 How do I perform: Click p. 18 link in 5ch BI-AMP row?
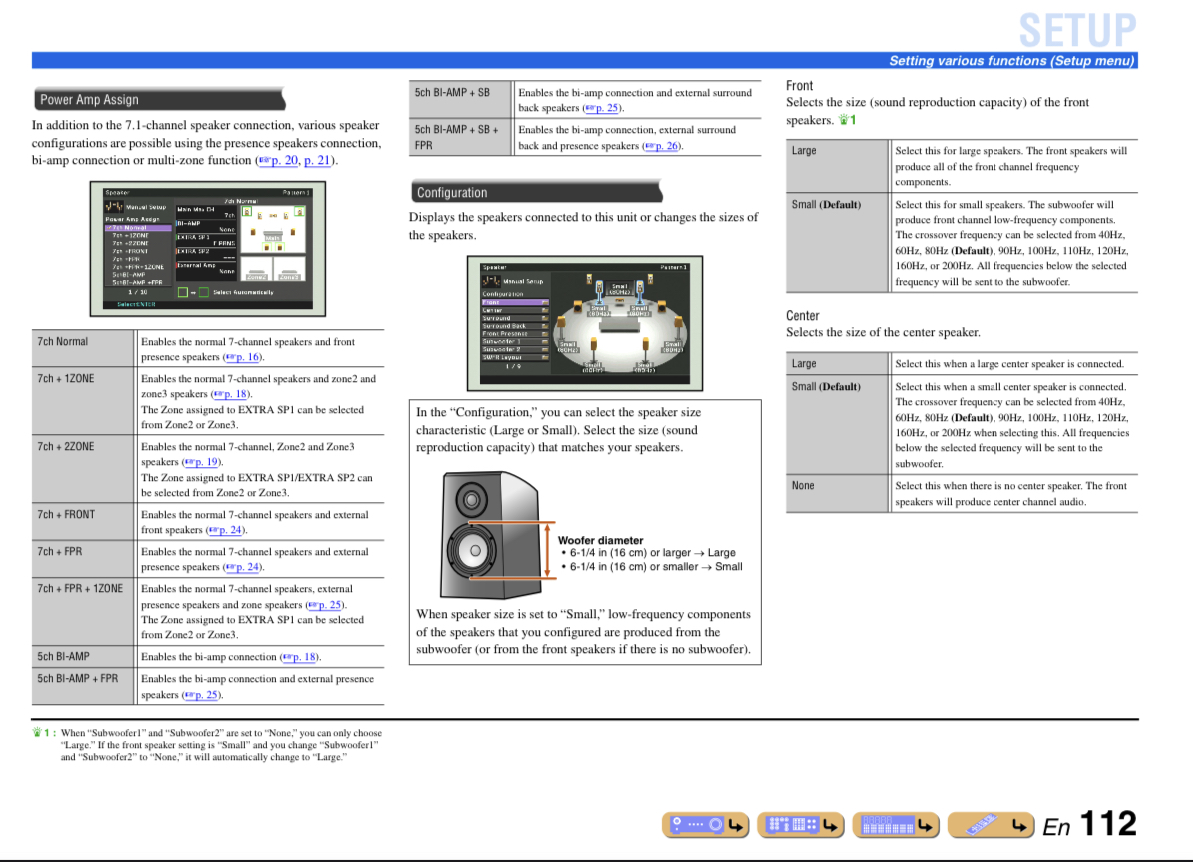(x=299, y=657)
